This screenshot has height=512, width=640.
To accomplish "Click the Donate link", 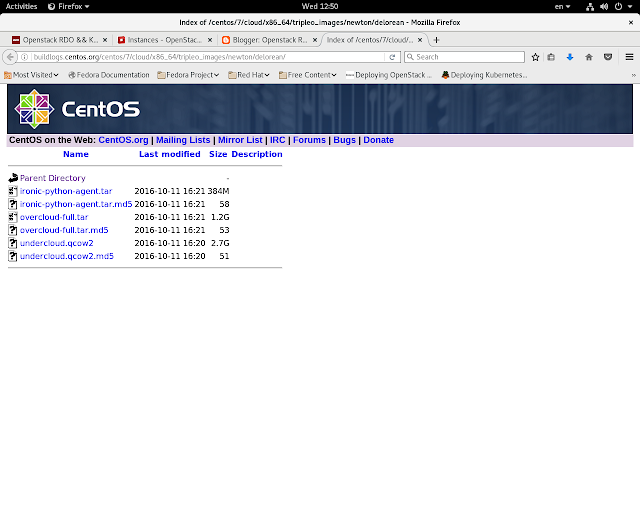I will (378, 140).
